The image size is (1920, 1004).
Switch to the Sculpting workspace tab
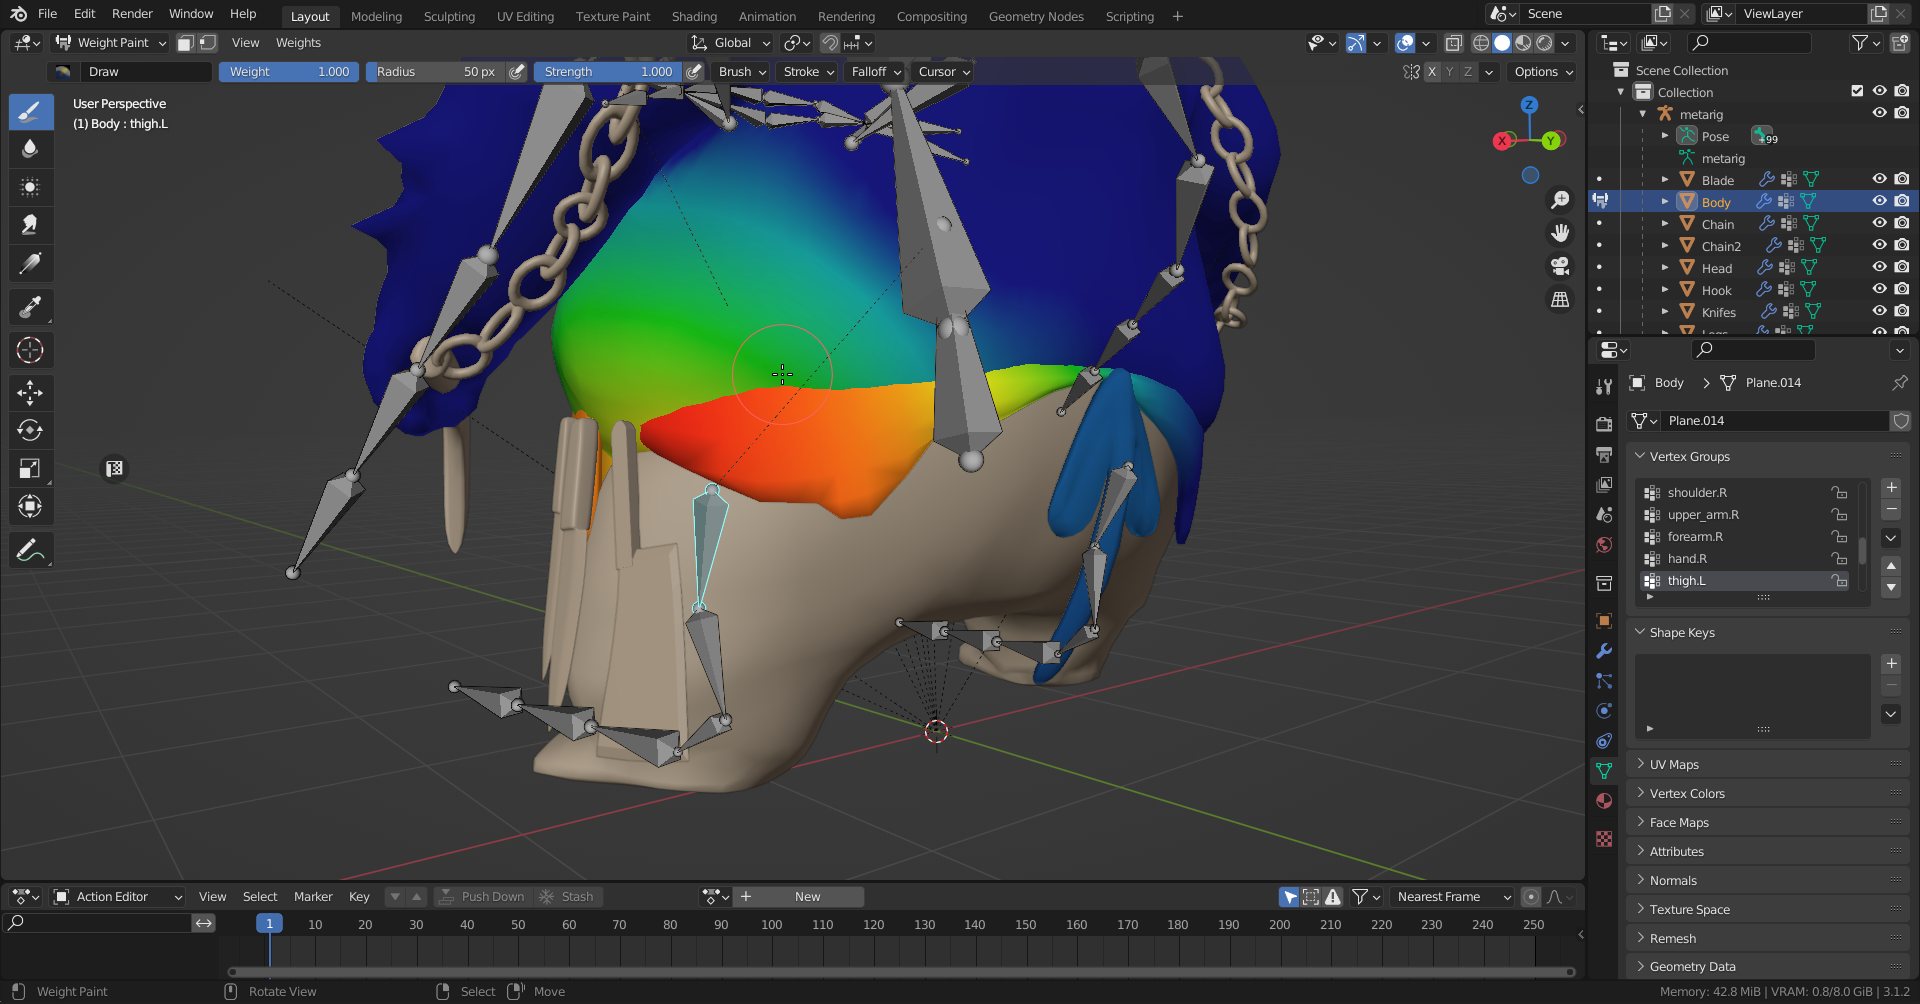coord(449,17)
